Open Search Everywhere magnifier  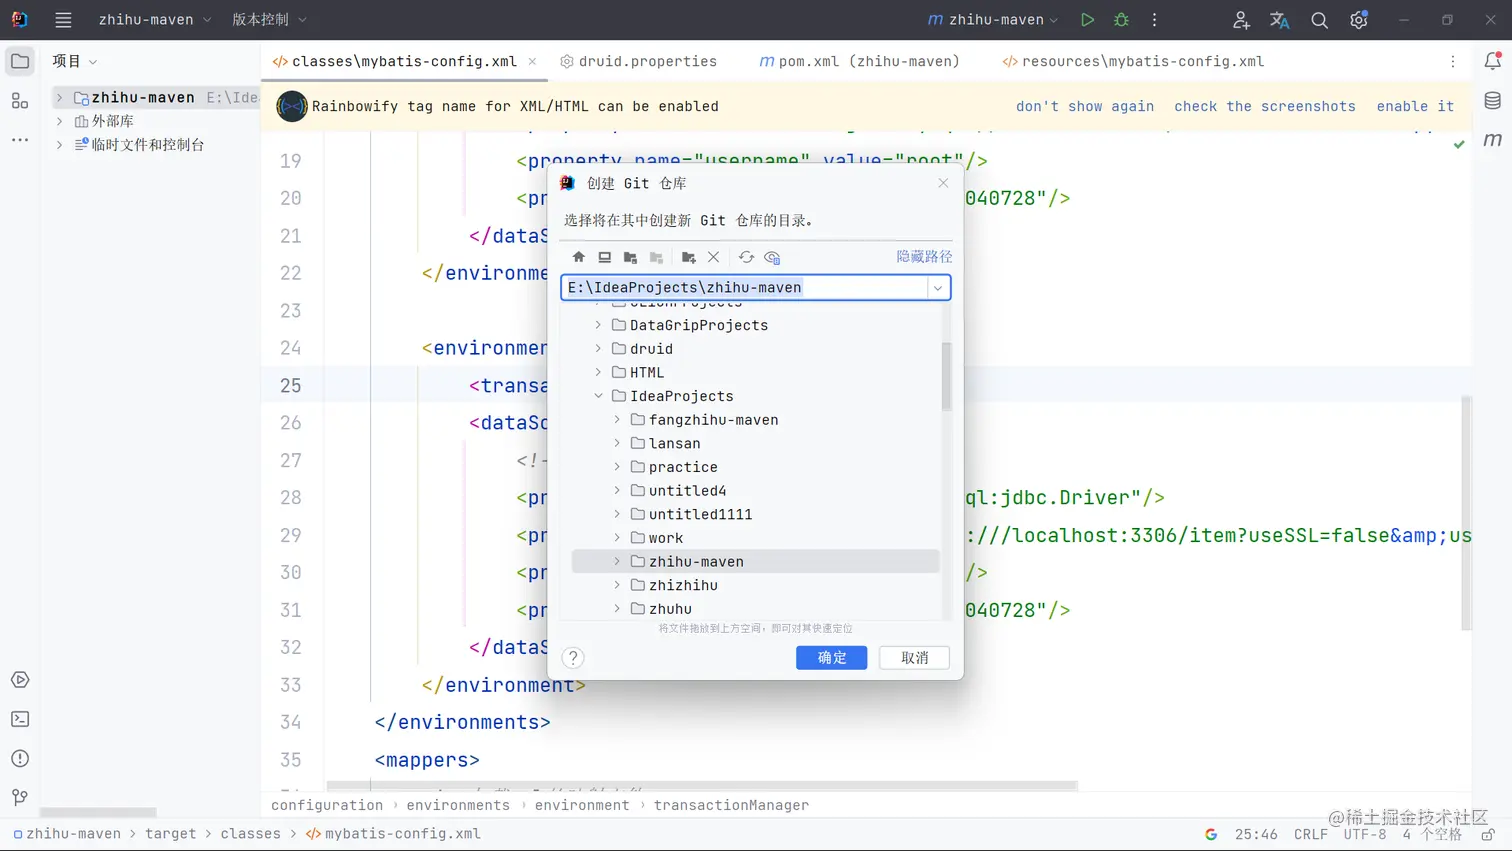pos(1319,20)
